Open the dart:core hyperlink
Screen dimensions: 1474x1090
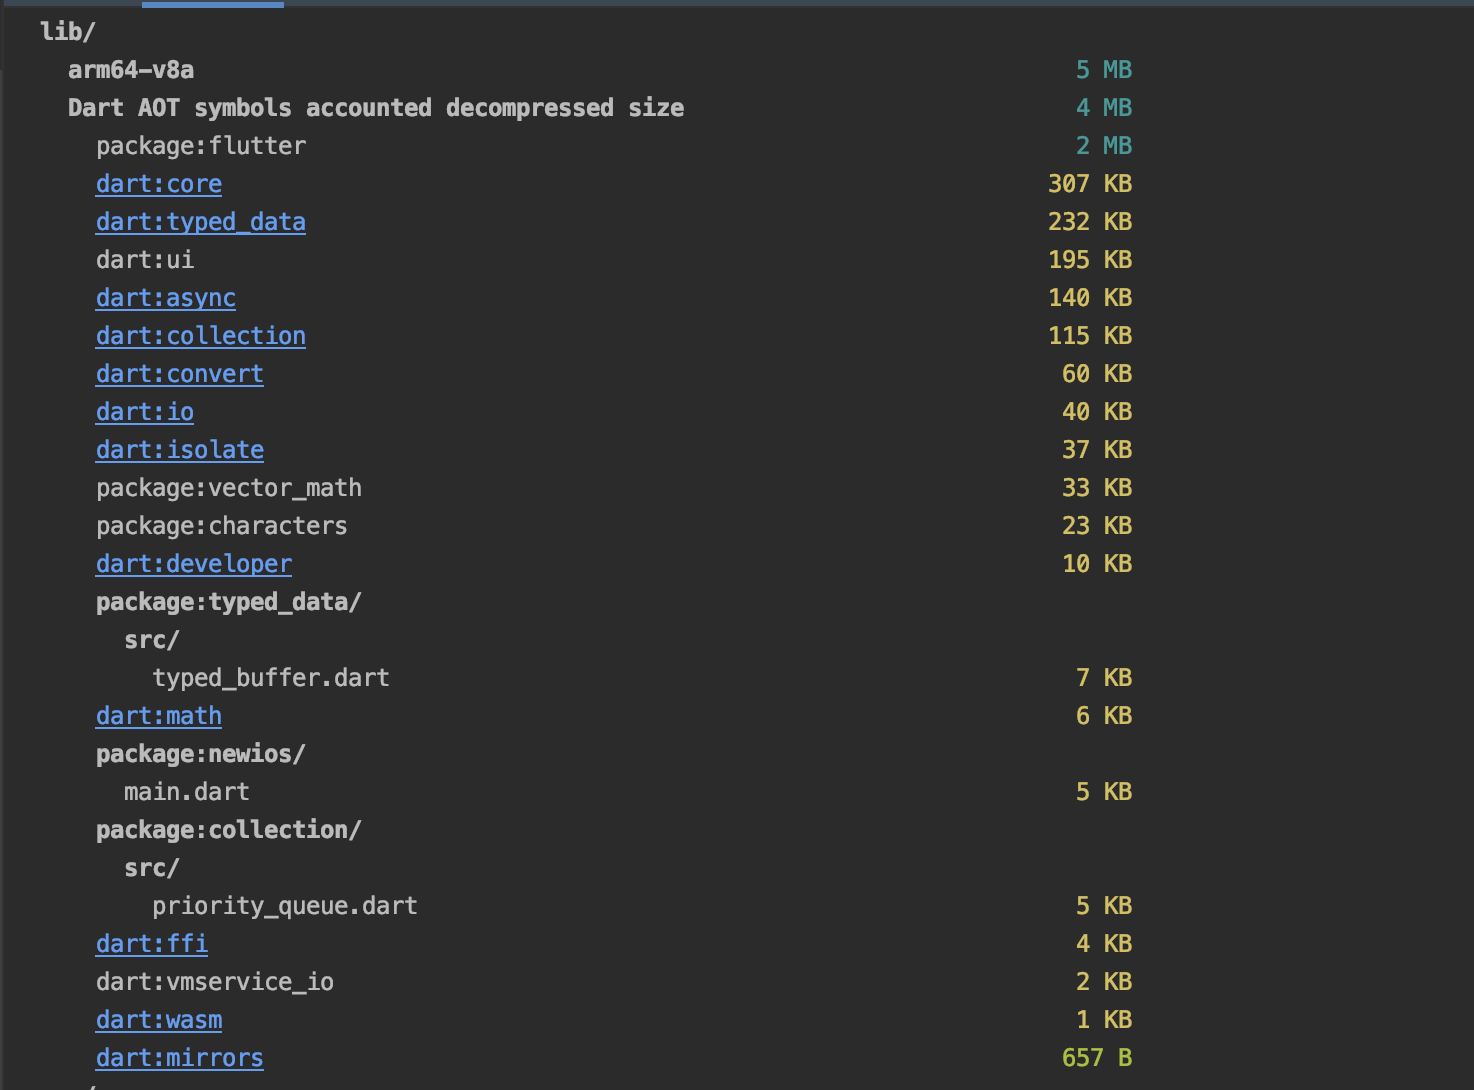158,183
